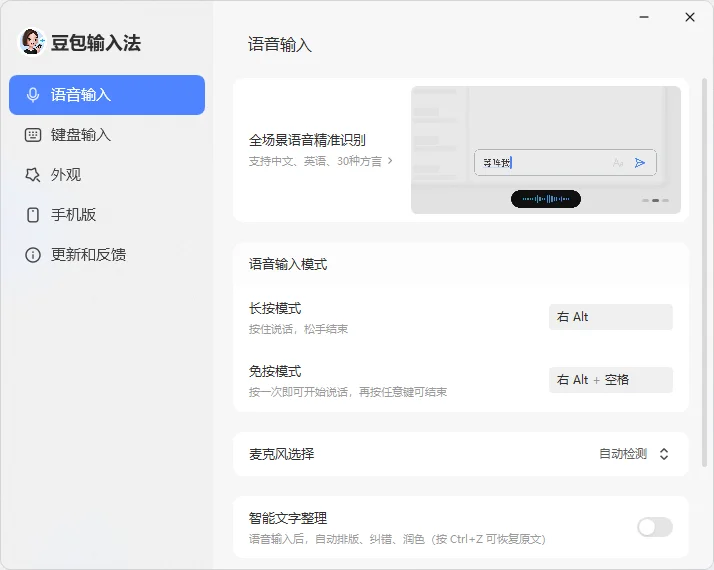The height and width of the screenshot is (570, 714).
Task: Select the first carousel page dot
Action: tap(645, 200)
